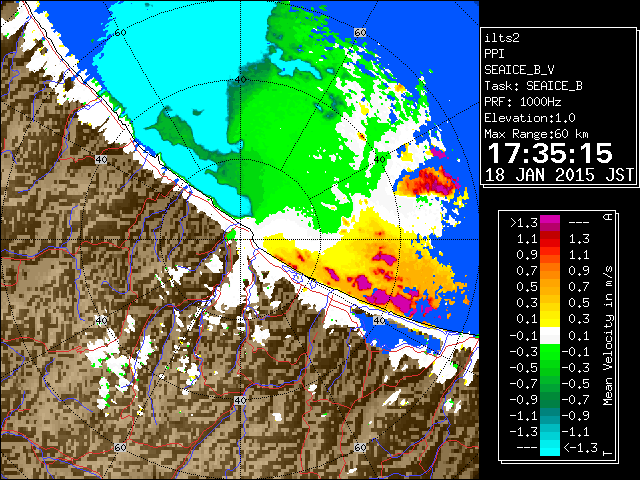Click the 'T' letter at the bottom of the legend
Image resolution: width=640 pixels, height=480 pixels.
[x=608, y=453]
